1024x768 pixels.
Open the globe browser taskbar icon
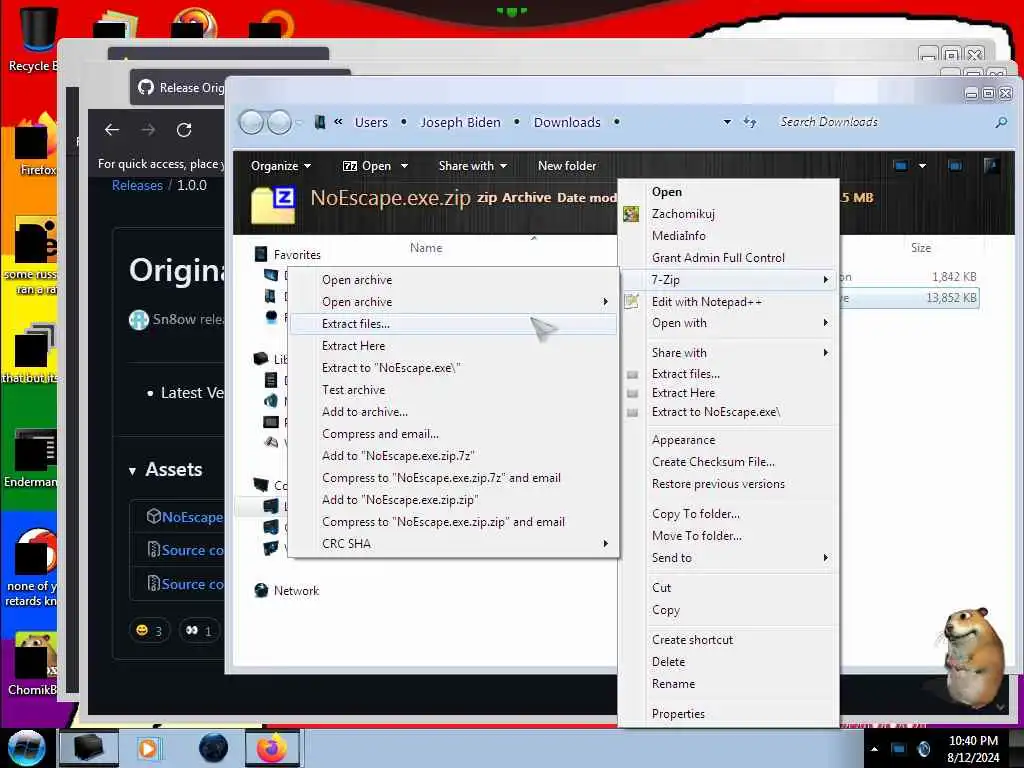(x=213, y=748)
